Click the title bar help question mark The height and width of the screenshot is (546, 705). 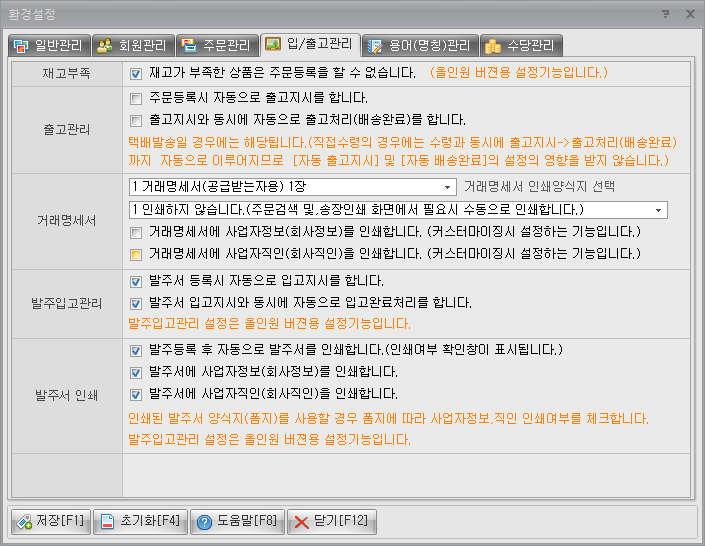click(666, 14)
